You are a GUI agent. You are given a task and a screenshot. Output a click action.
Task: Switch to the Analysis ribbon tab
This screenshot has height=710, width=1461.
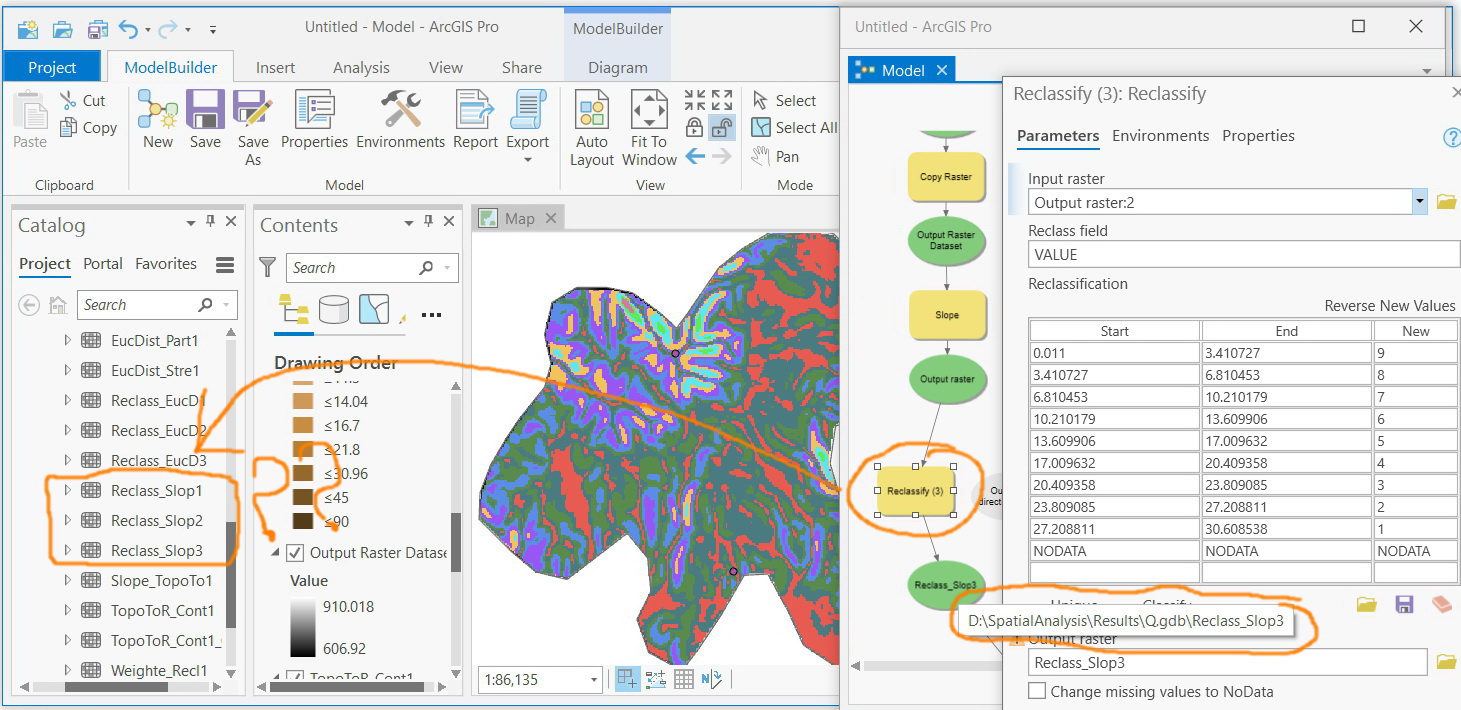[361, 67]
